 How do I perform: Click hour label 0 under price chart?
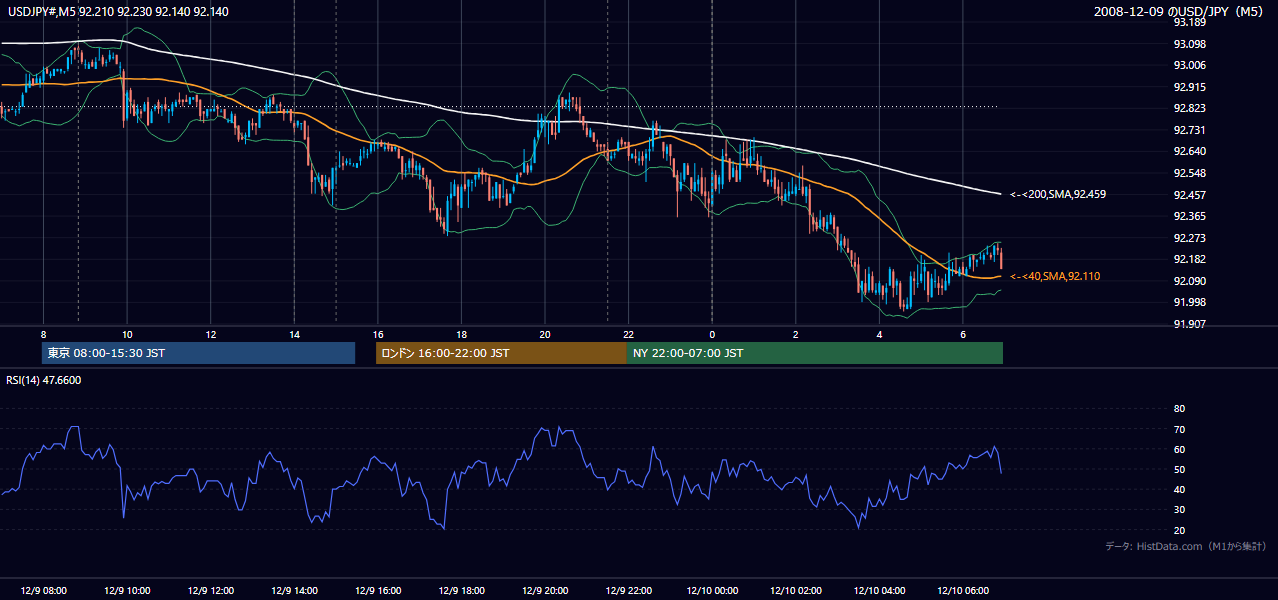coord(712,334)
